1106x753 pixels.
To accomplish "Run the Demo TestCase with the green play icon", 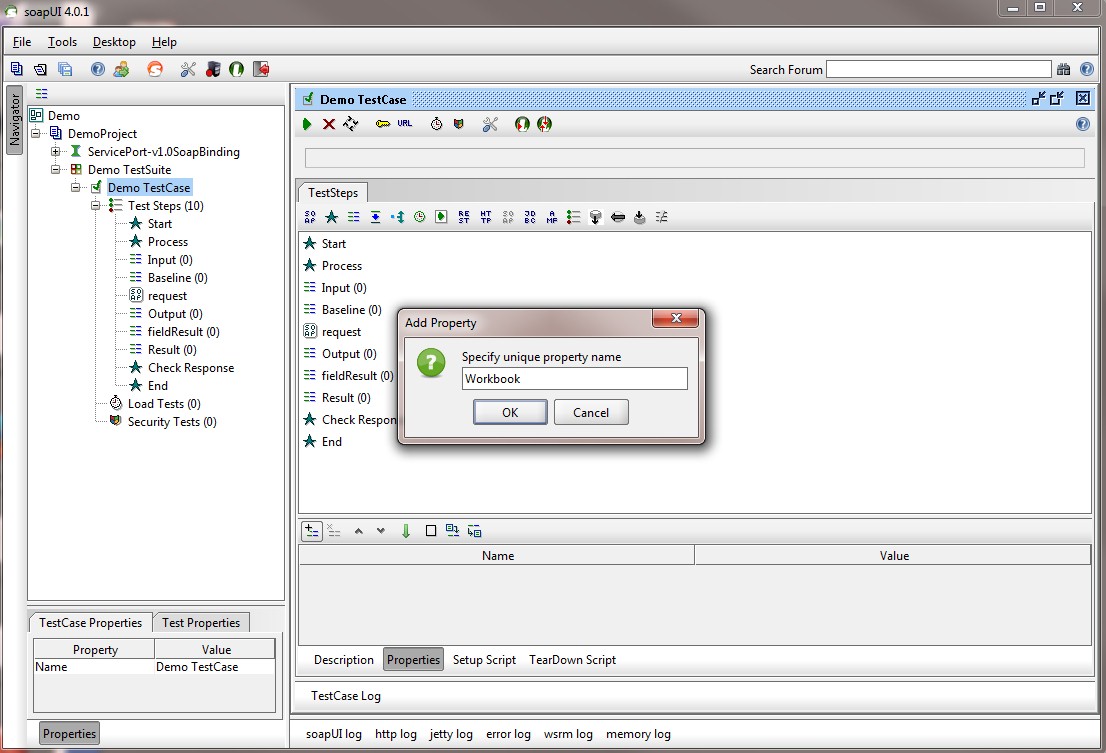I will pyautogui.click(x=307, y=124).
